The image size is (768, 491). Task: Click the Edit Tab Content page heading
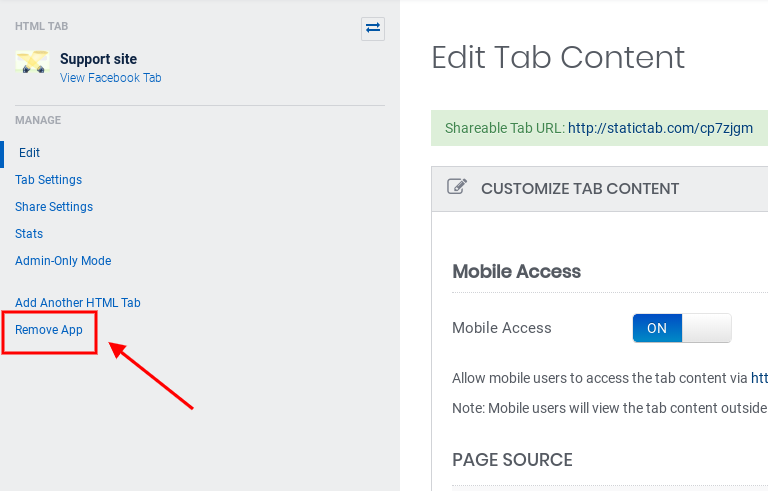tap(558, 57)
